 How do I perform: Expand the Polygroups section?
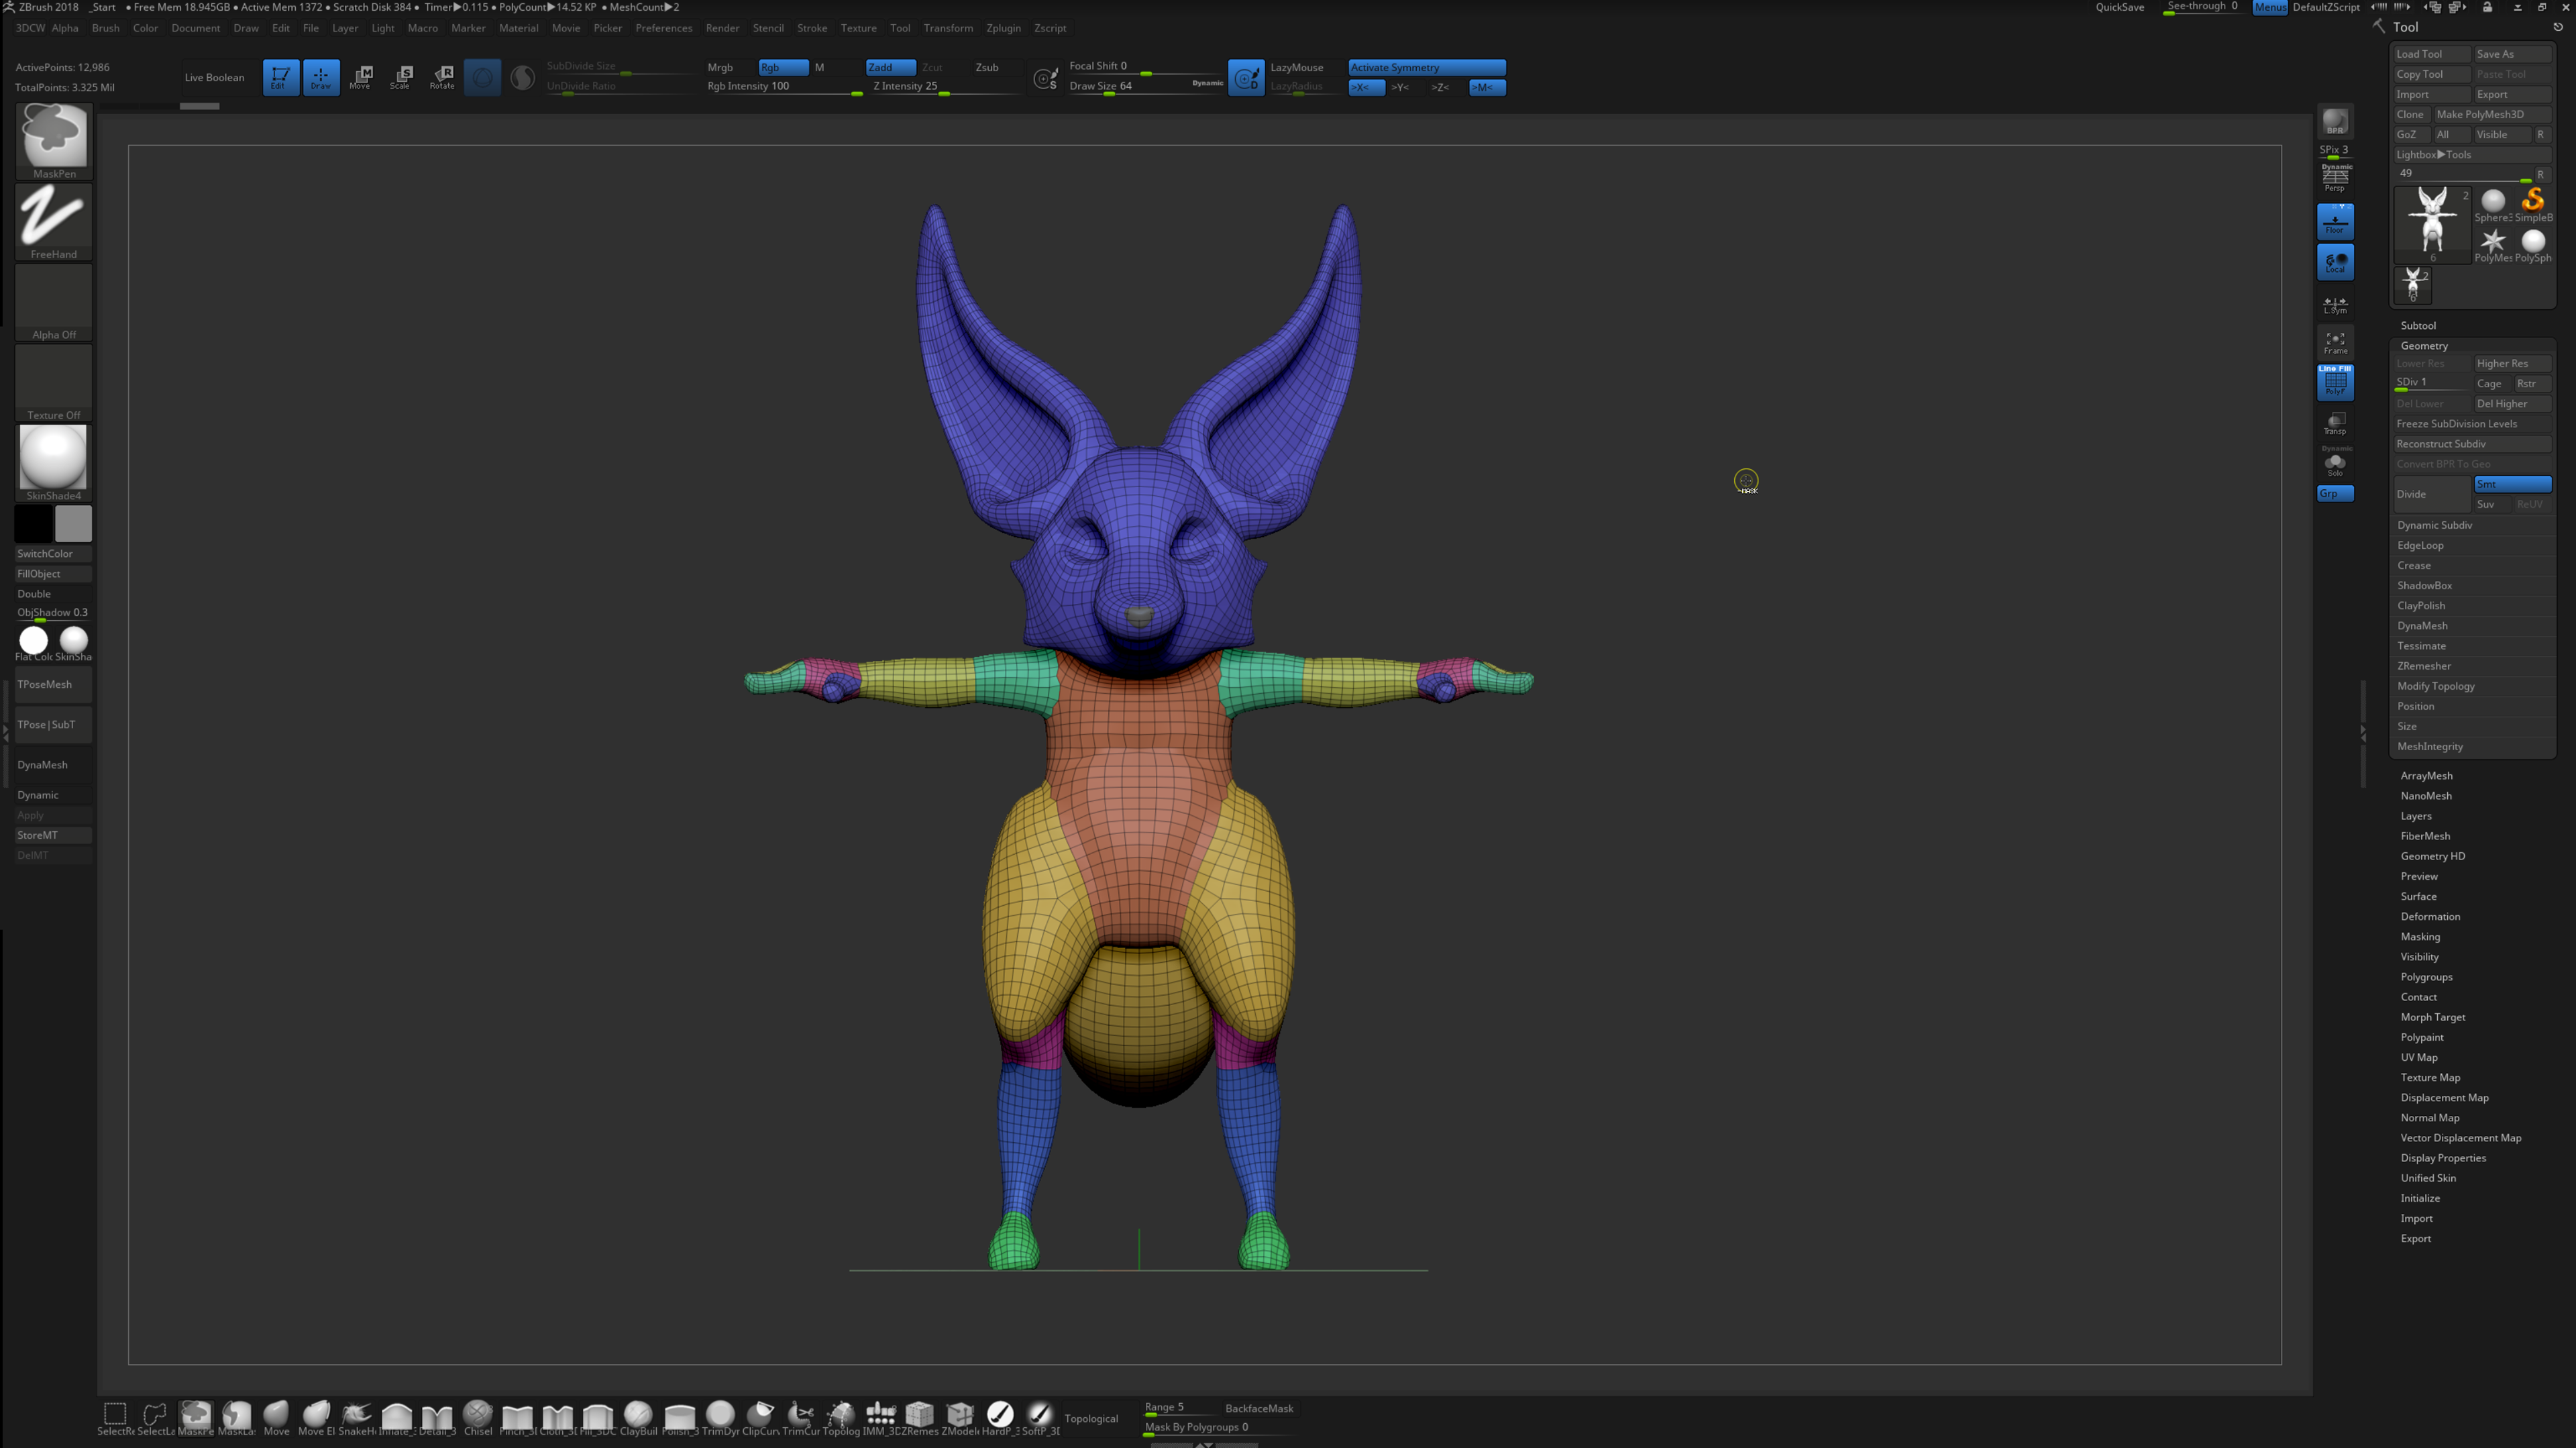[2426, 977]
